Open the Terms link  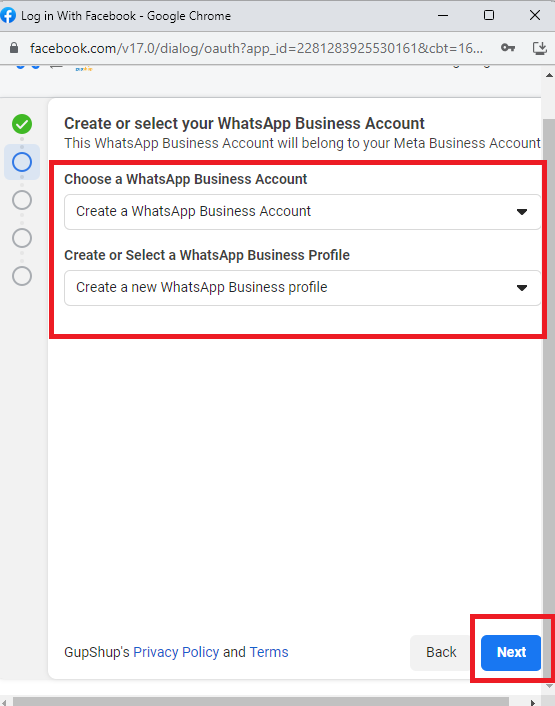click(x=269, y=652)
